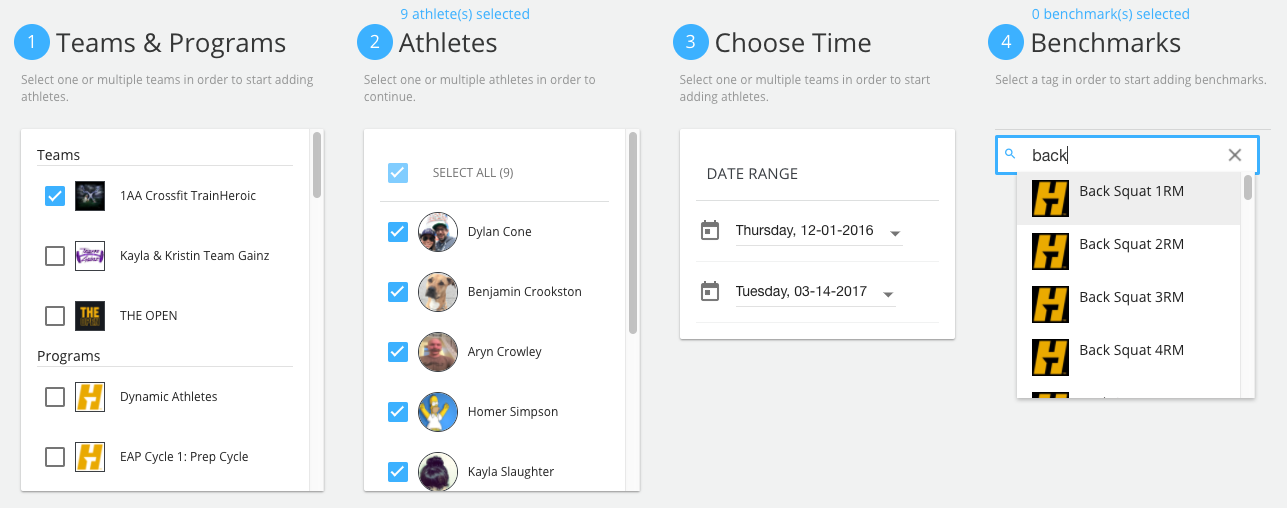Viewport: 1287px width, 508px height.
Task: Click the start date calendar icon
Action: coord(710,231)
